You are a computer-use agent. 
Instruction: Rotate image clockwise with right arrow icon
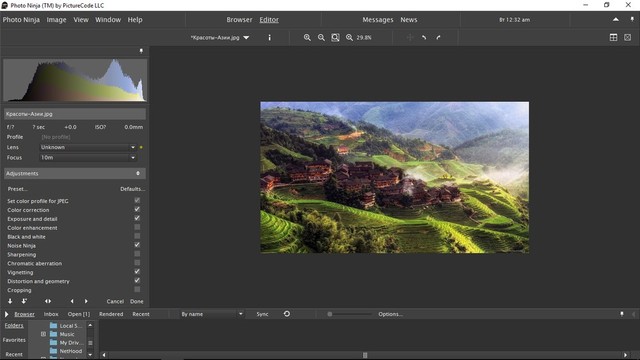tap(438, 38)
